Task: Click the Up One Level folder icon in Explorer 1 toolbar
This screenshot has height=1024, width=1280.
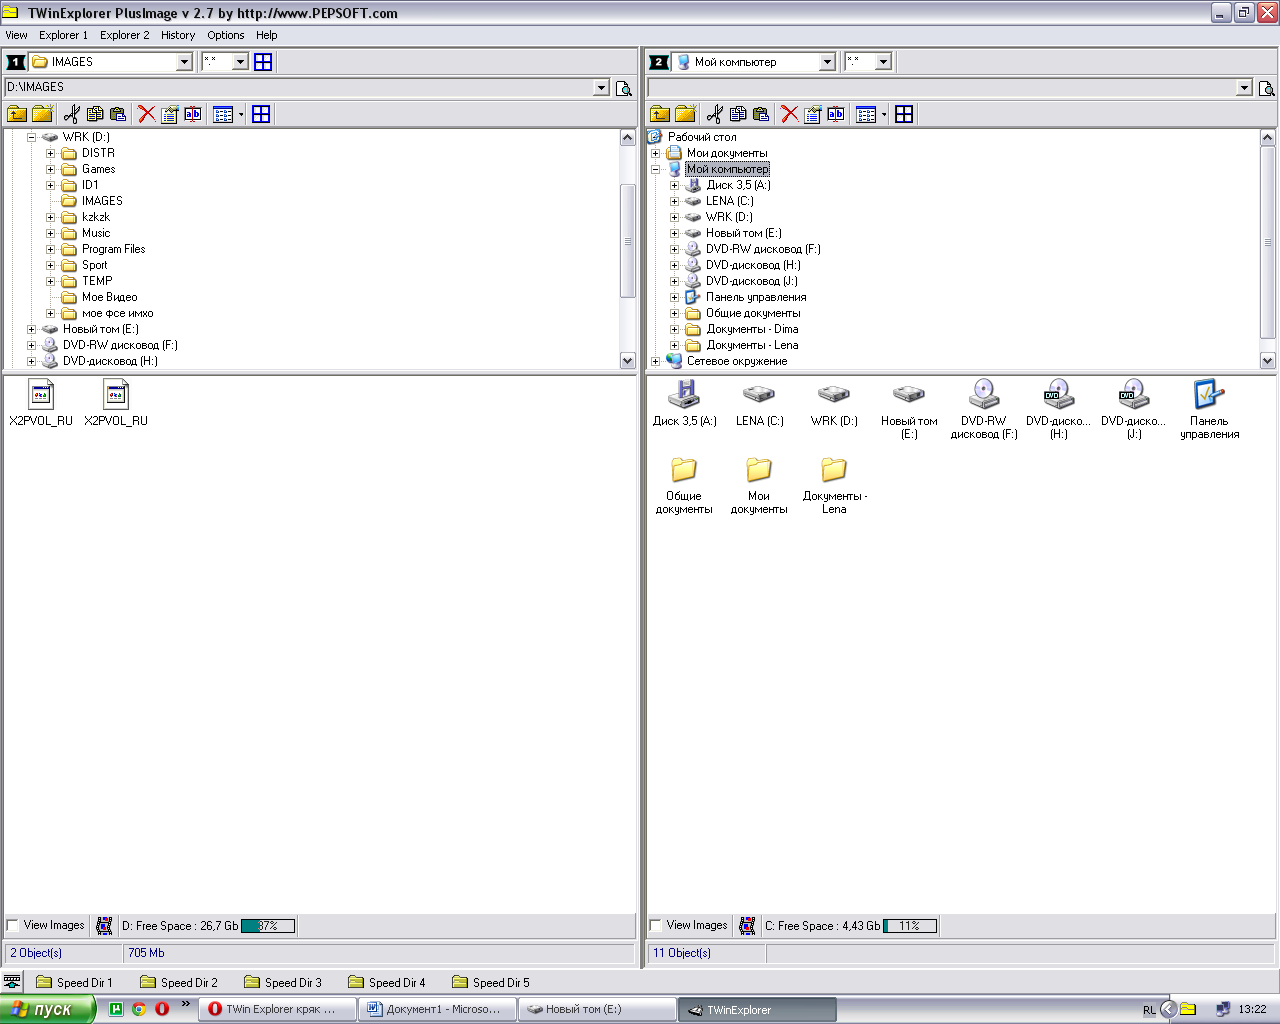Action: point(17,114)
